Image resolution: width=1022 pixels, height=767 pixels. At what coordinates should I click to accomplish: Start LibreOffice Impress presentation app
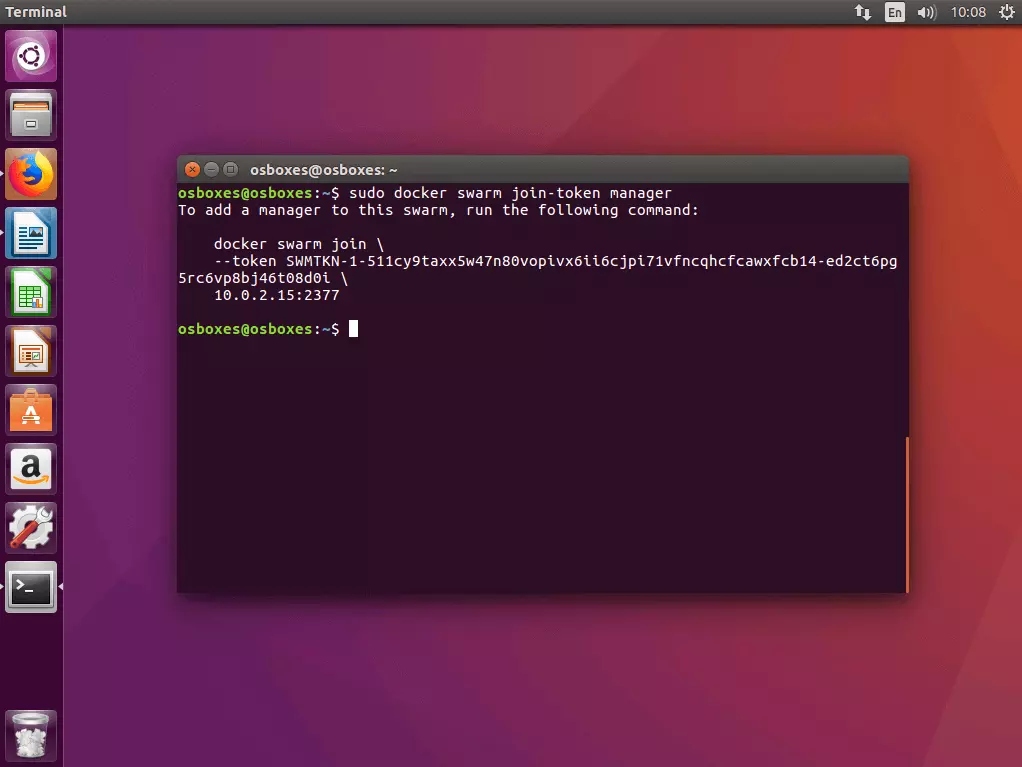coord(32,351)
